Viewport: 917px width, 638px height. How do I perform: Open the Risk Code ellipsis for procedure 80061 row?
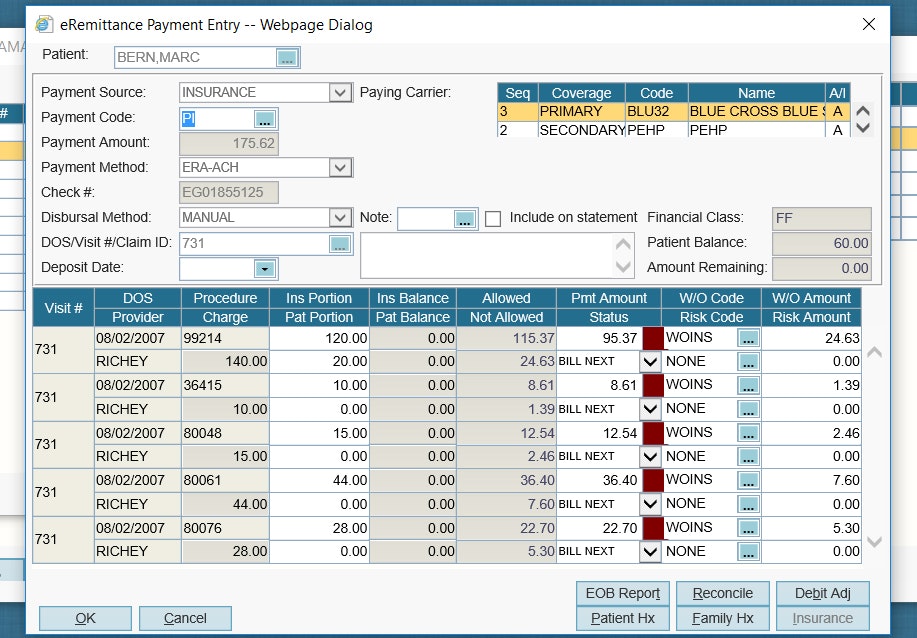click(749, 504)
